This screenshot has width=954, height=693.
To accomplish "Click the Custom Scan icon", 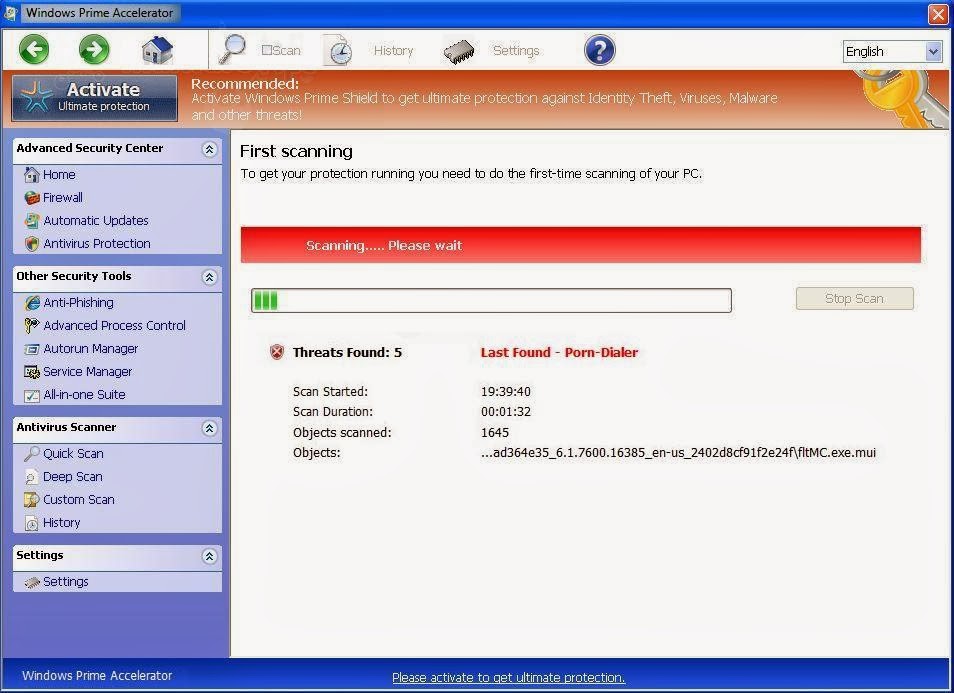I will 32,500.
